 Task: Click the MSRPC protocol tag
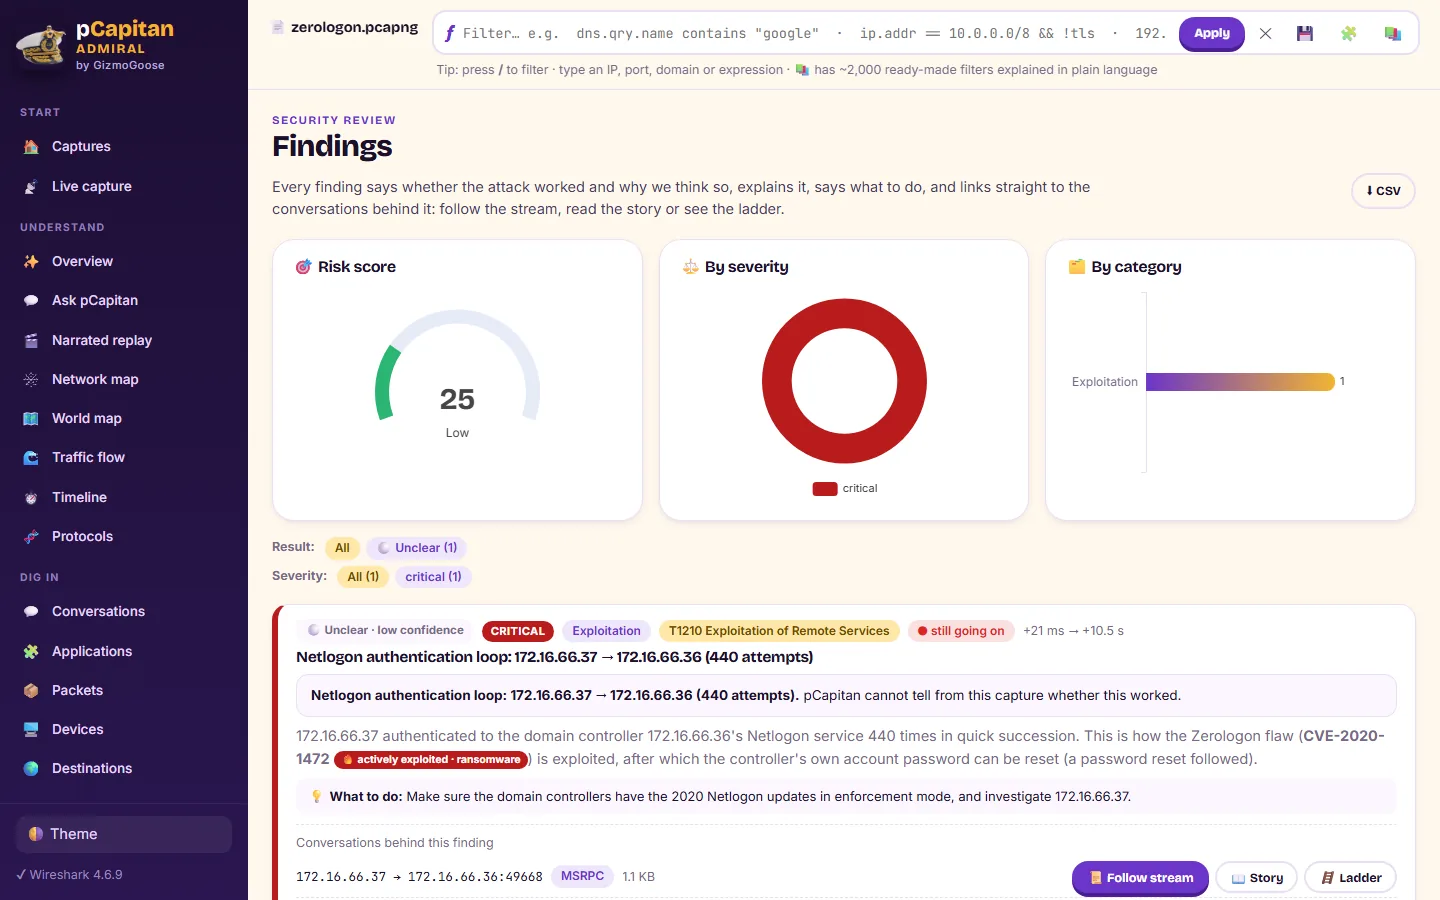pyautogui.click(x=582, y=876)
